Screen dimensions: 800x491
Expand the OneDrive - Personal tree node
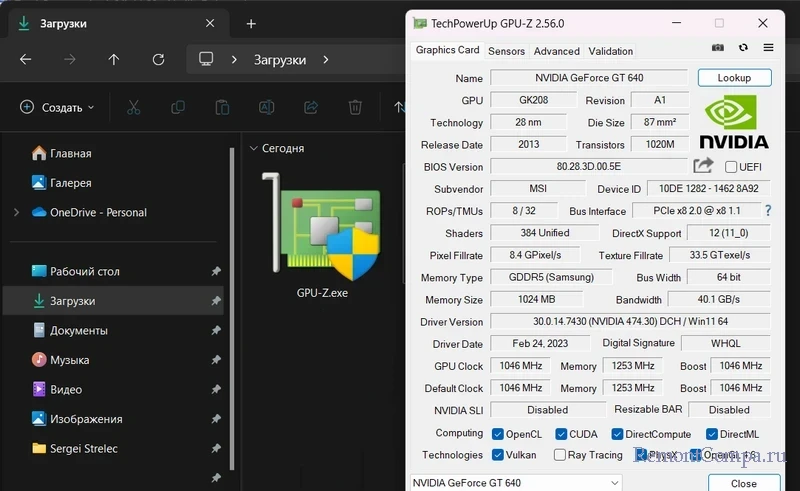tap(16, 212)
